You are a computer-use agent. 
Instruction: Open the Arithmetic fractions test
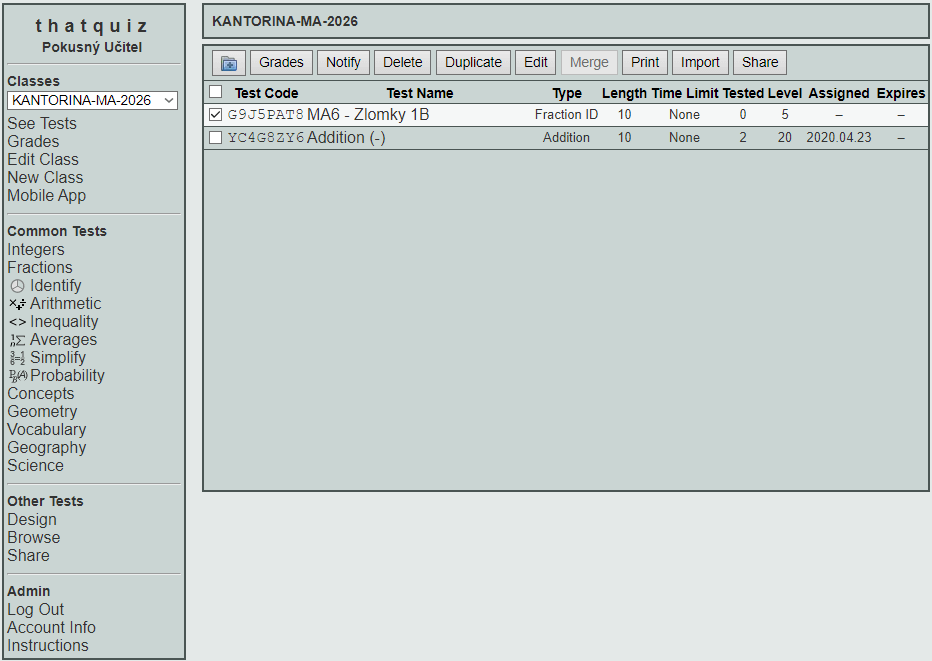point(65,304)
